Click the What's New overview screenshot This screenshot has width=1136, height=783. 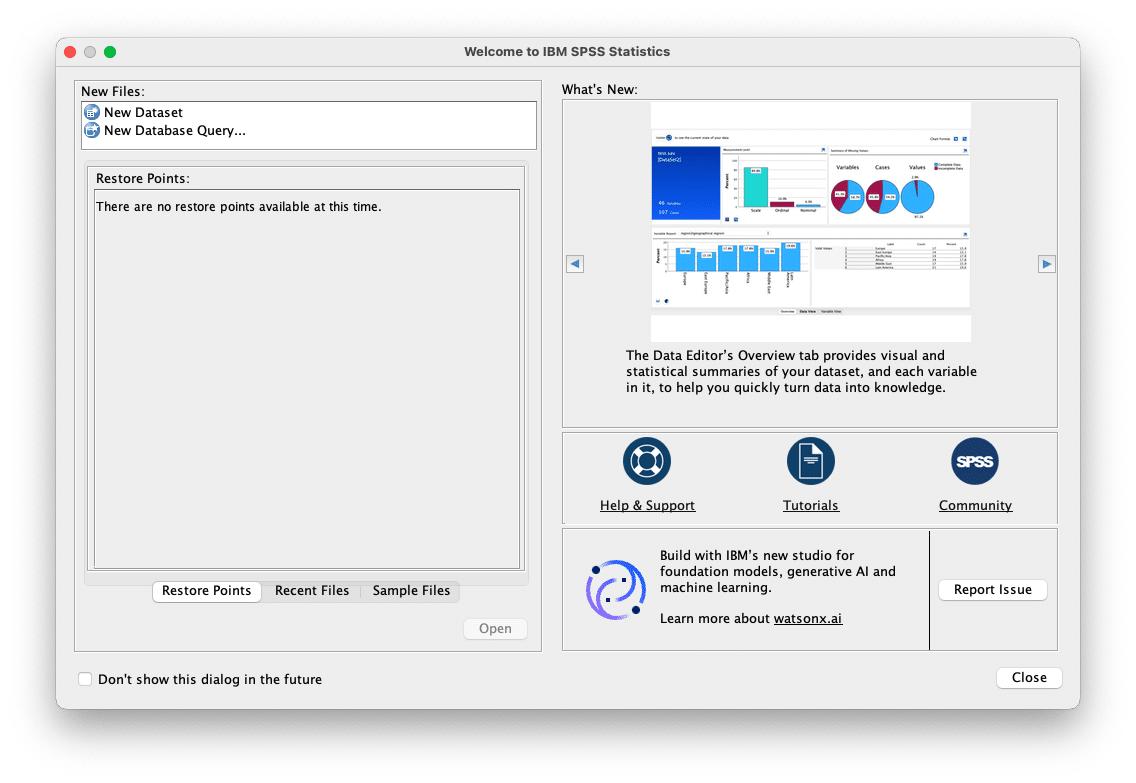pos(811,222)
